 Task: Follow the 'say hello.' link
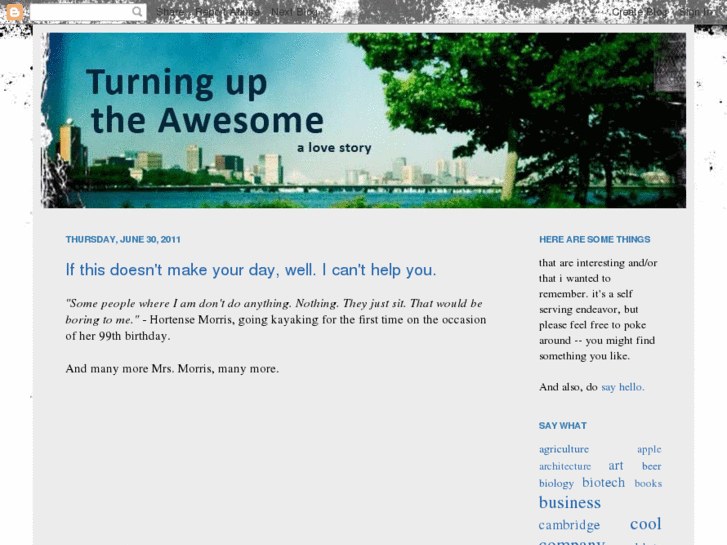coord(623,387)
